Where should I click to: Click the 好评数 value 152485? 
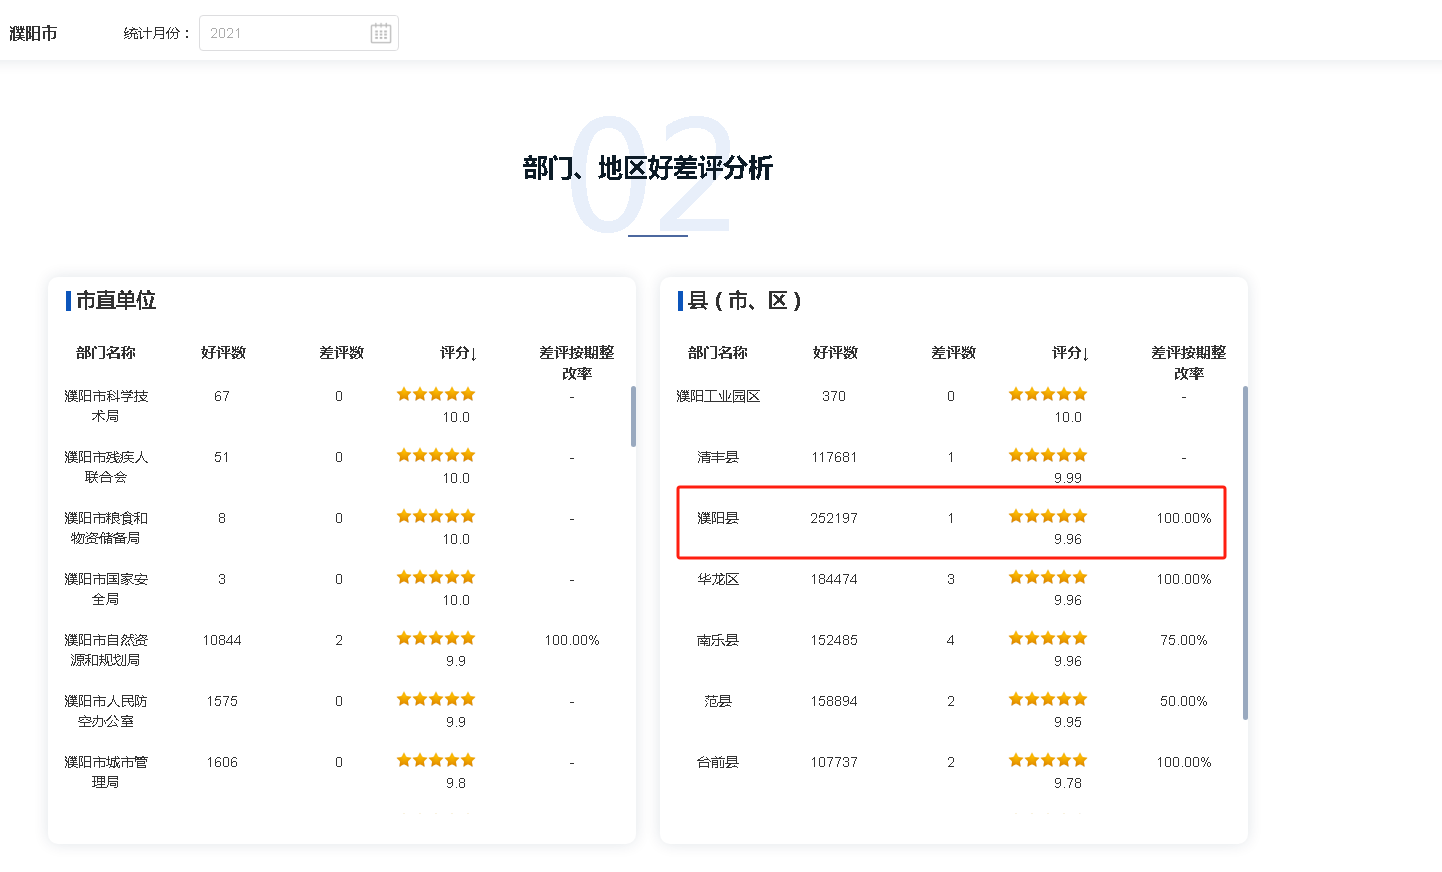click(834, 640)
